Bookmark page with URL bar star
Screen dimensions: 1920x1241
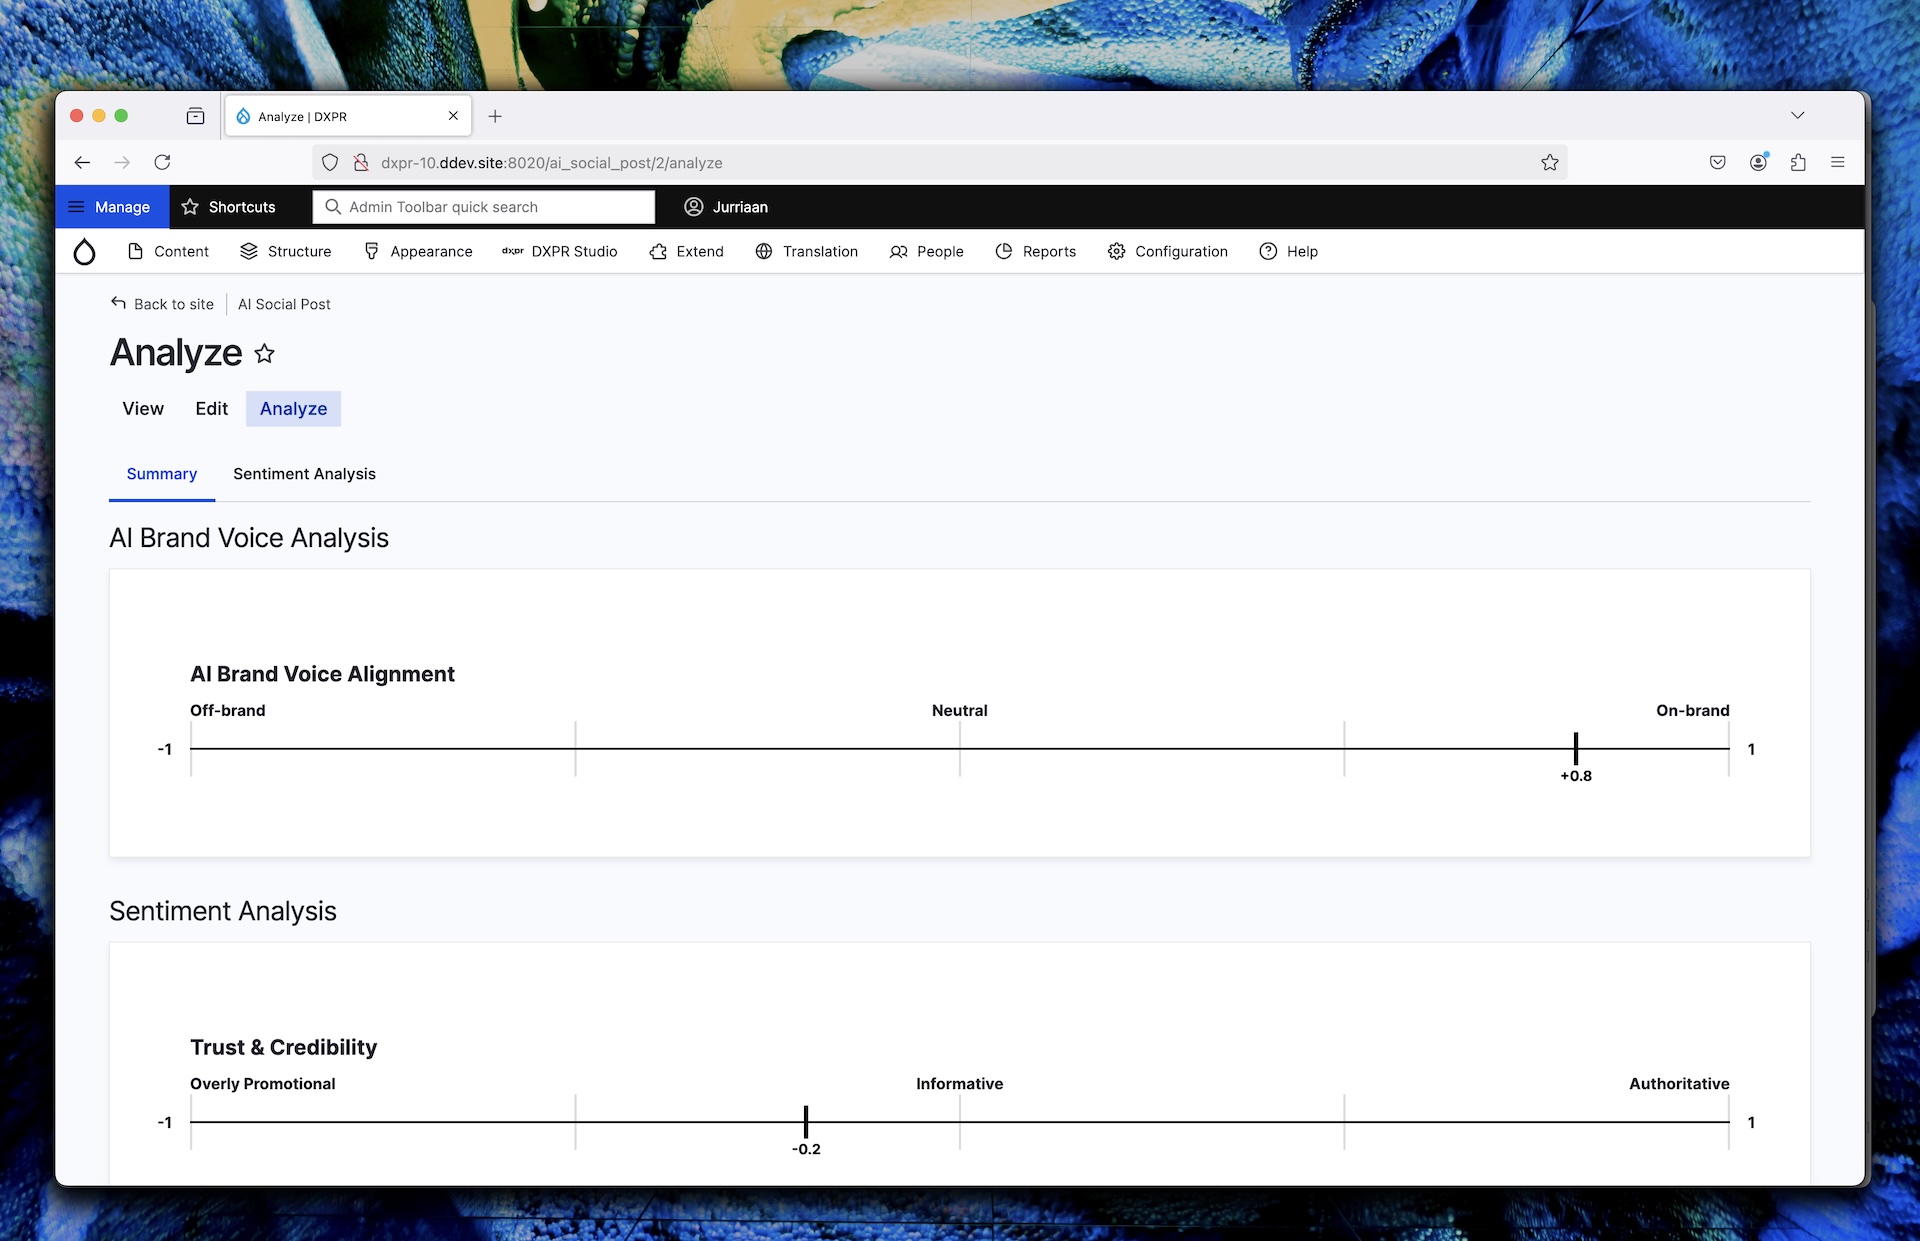(1549, 163)
